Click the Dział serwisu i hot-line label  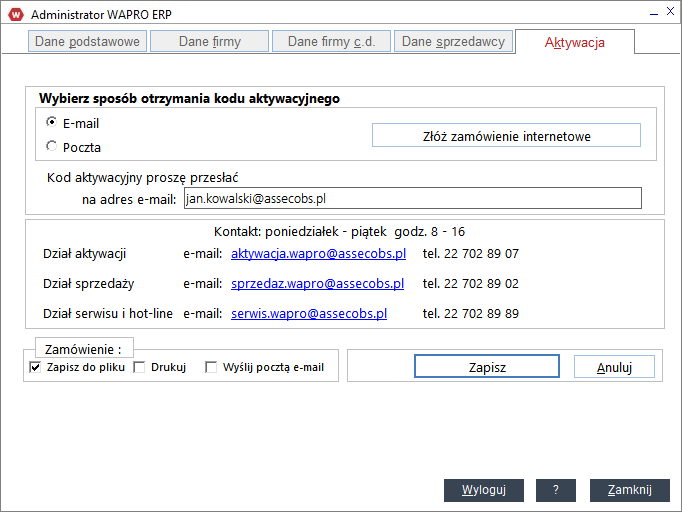108,314
